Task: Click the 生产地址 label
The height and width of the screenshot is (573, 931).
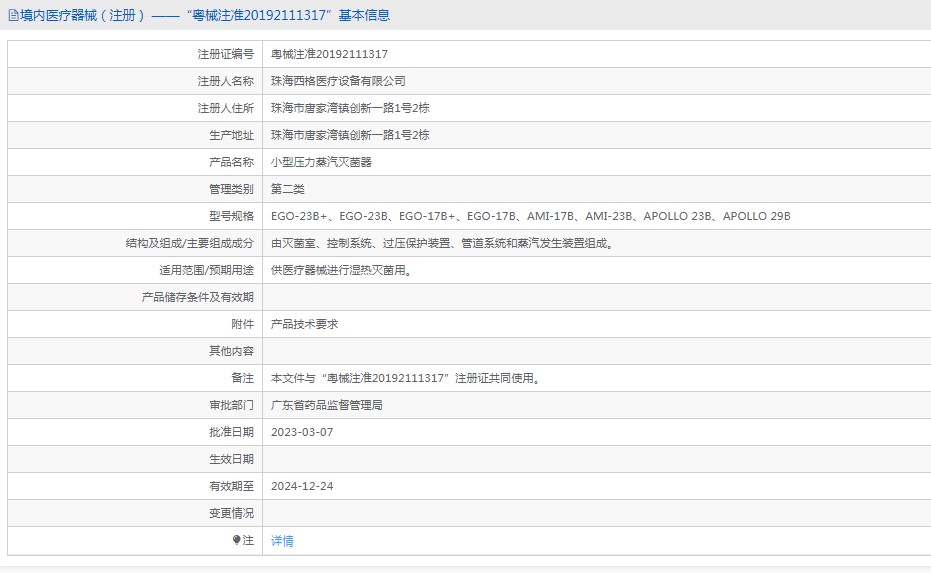Action: click(x=232, y=135)
